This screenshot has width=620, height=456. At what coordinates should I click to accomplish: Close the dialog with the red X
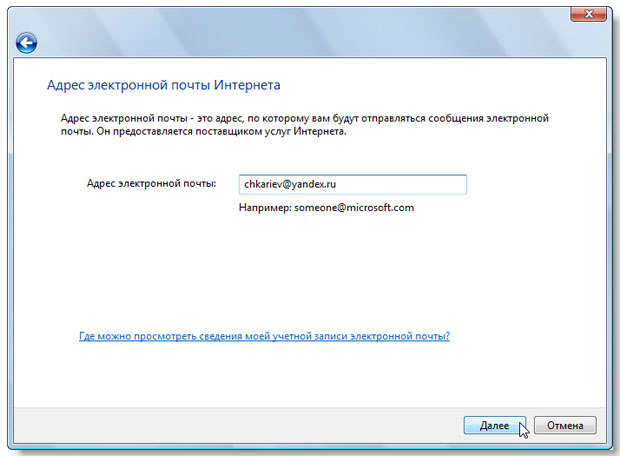click(588, 14)
